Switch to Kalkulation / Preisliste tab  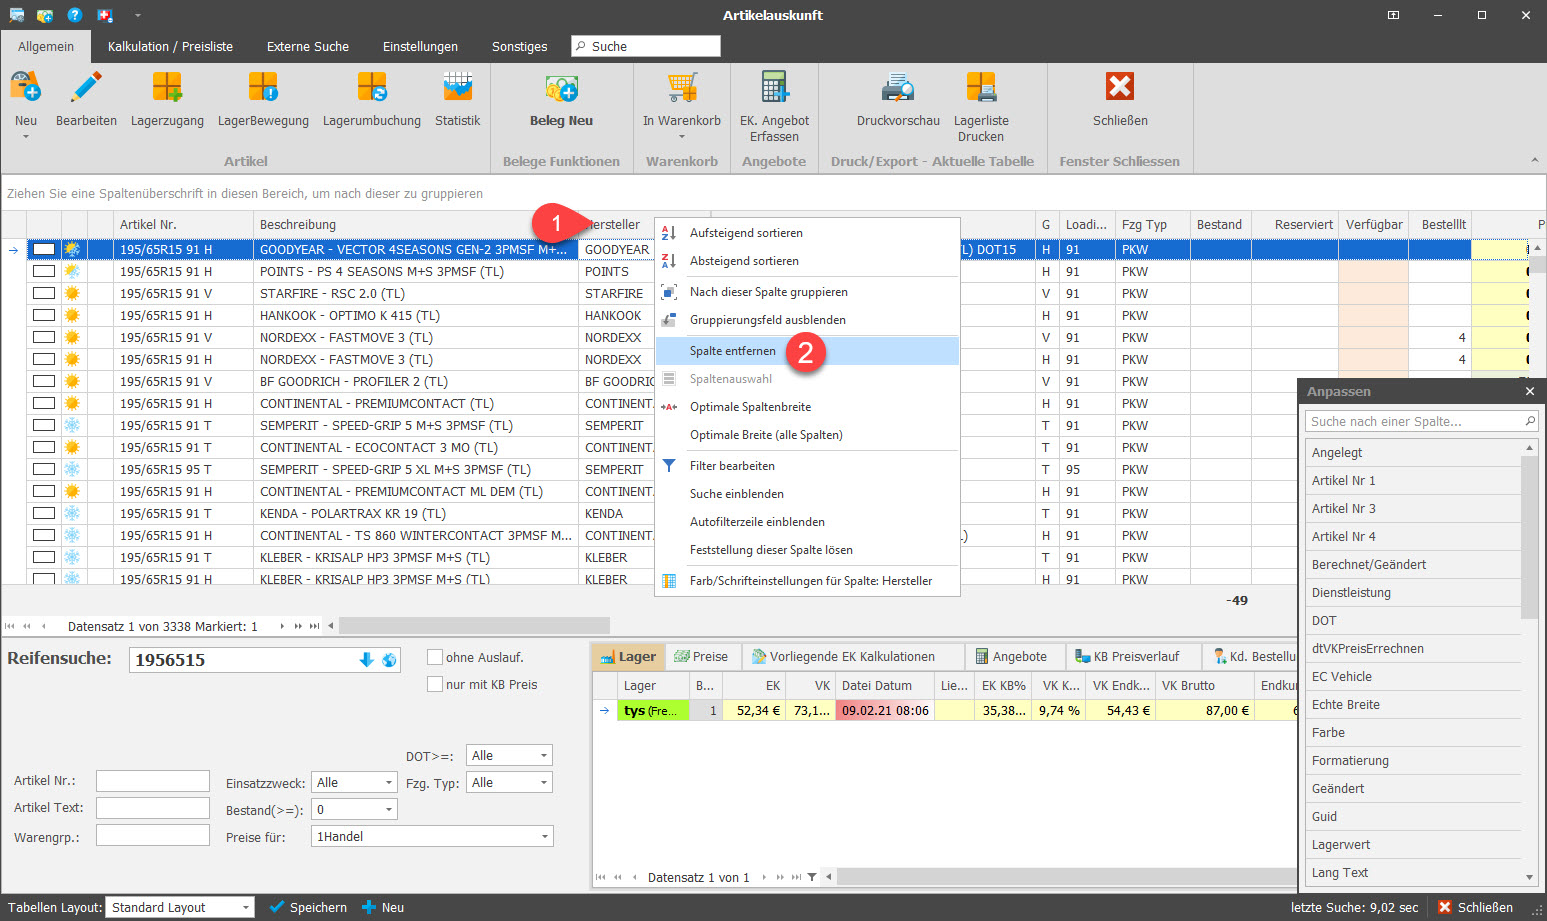click(170, 46)
